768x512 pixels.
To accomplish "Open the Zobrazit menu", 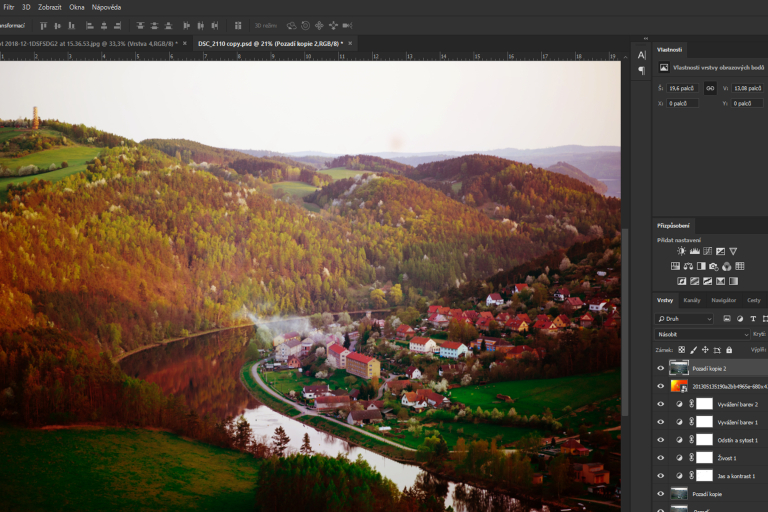I will coord(50,7).
